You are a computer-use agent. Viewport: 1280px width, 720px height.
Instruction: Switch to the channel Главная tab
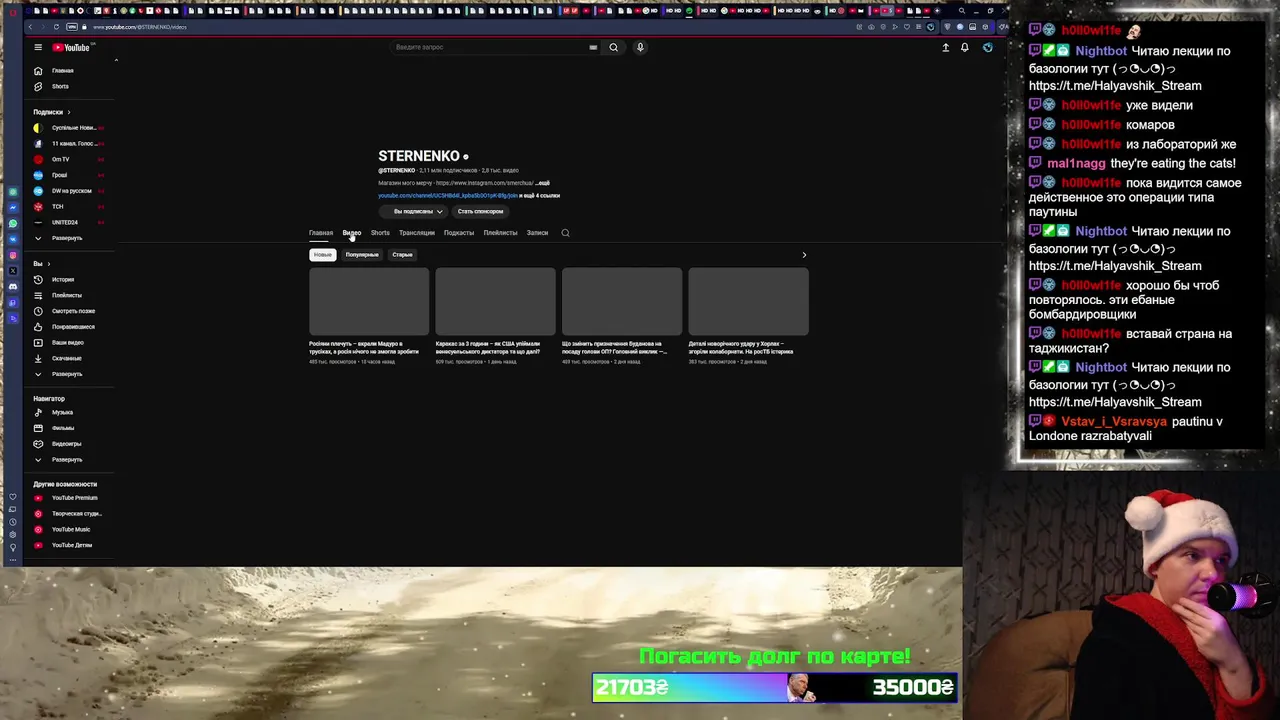[320, 233]
